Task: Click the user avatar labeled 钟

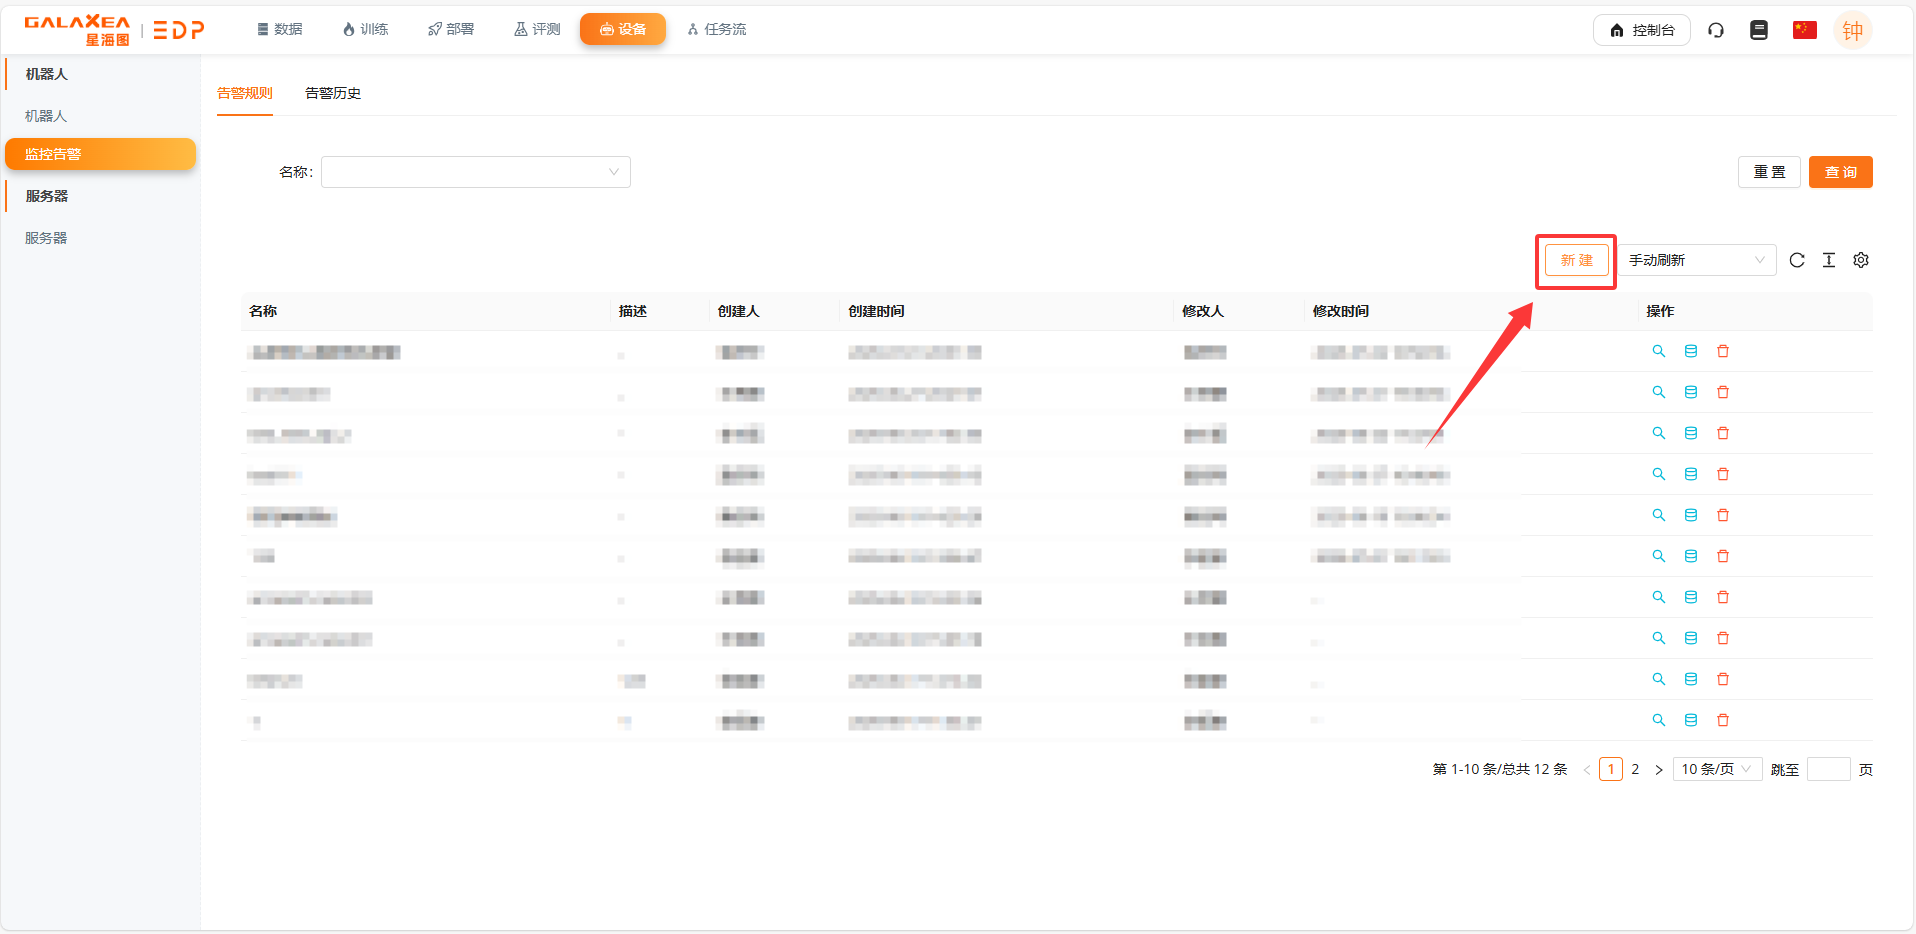Action: pos(1852,30)
